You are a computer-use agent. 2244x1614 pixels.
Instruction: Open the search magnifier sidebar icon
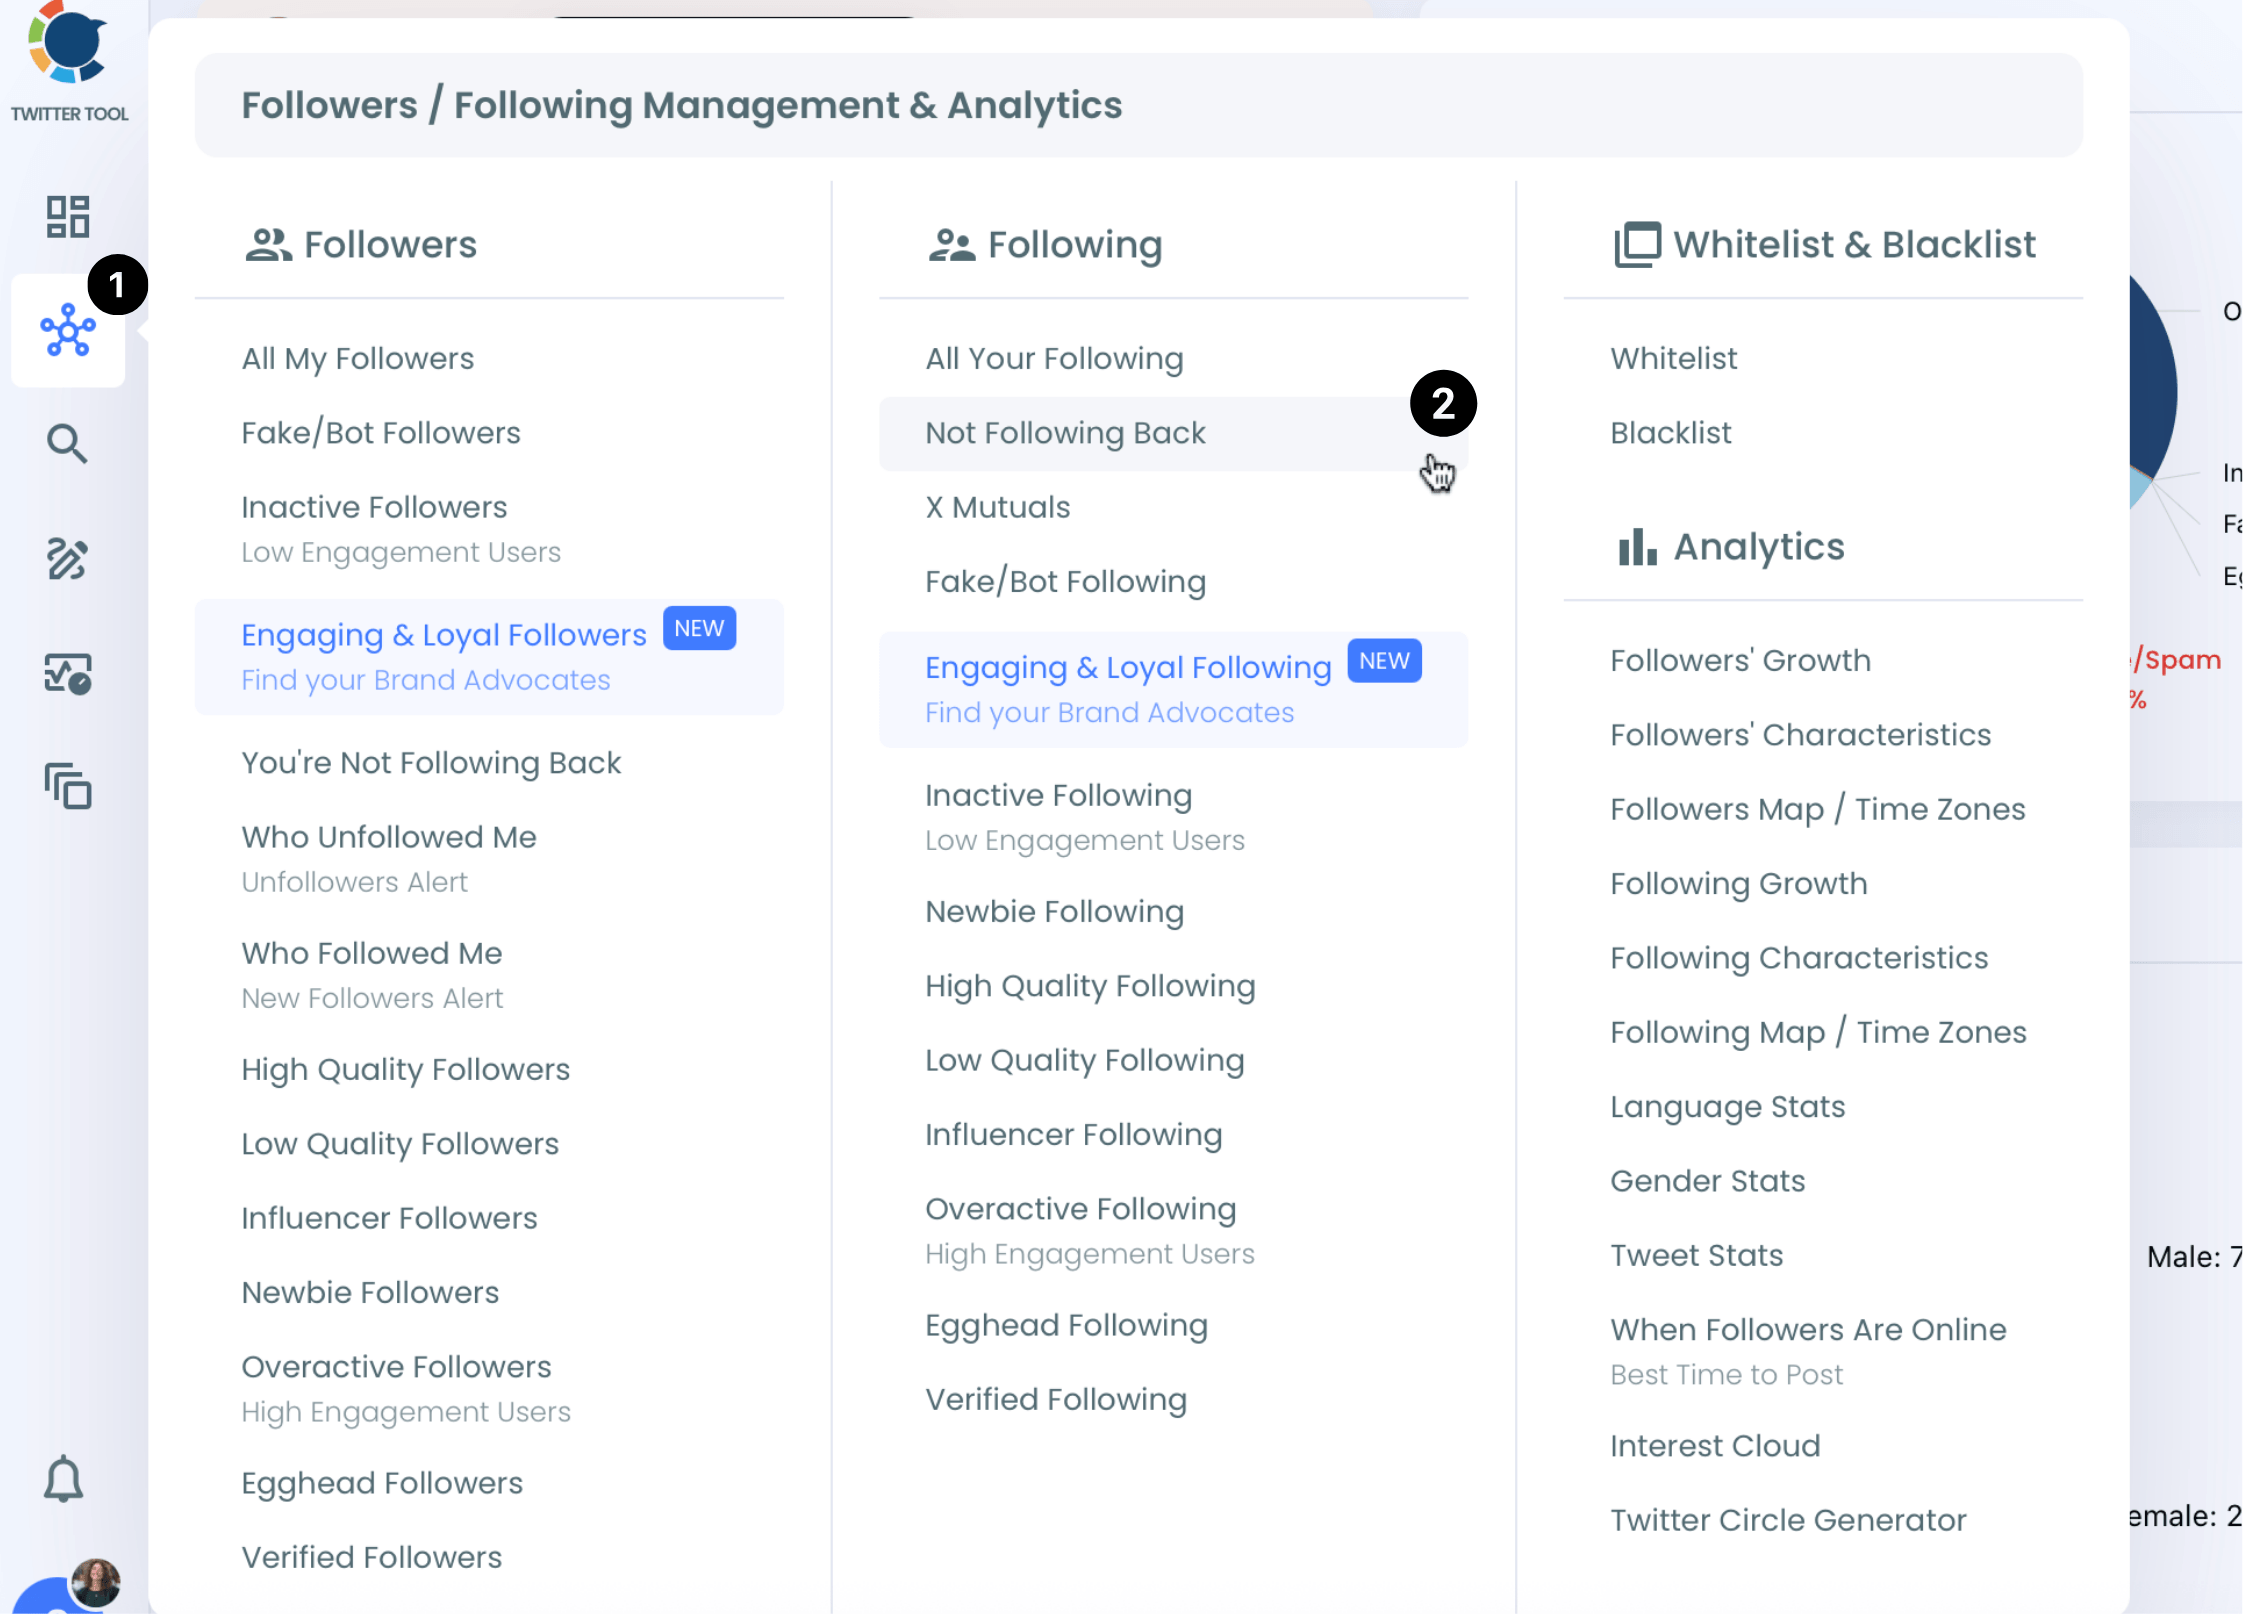[68, 443]
